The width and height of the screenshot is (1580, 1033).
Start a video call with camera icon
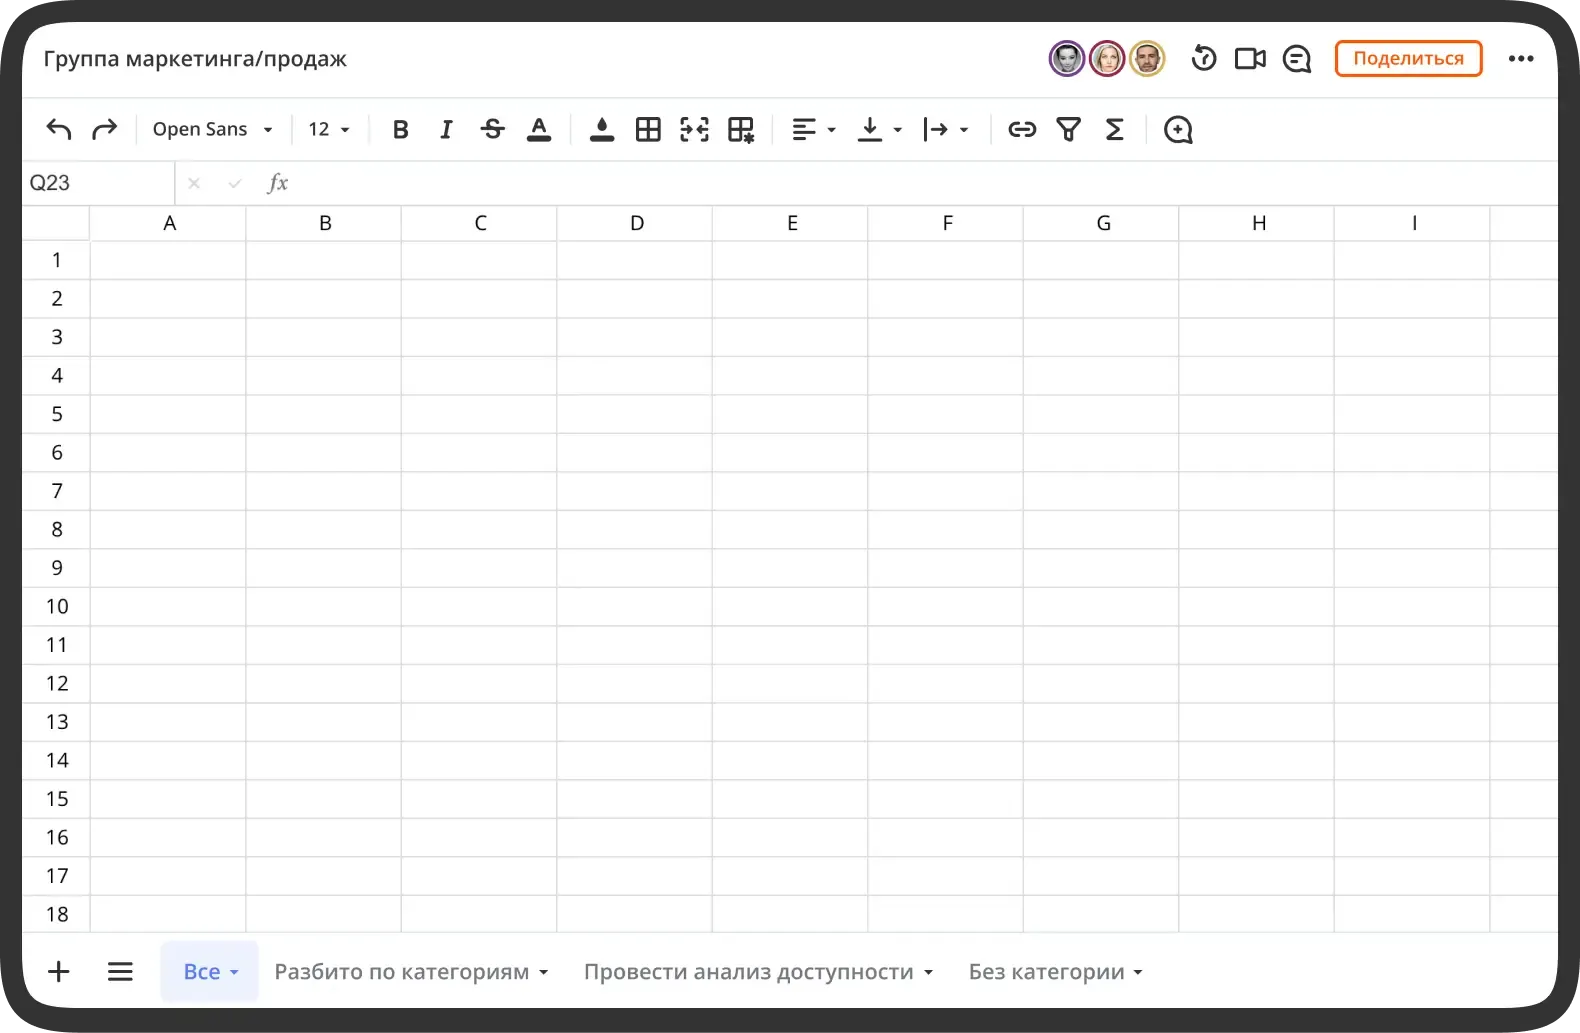pyautogui.click(x=1250, y=59)
